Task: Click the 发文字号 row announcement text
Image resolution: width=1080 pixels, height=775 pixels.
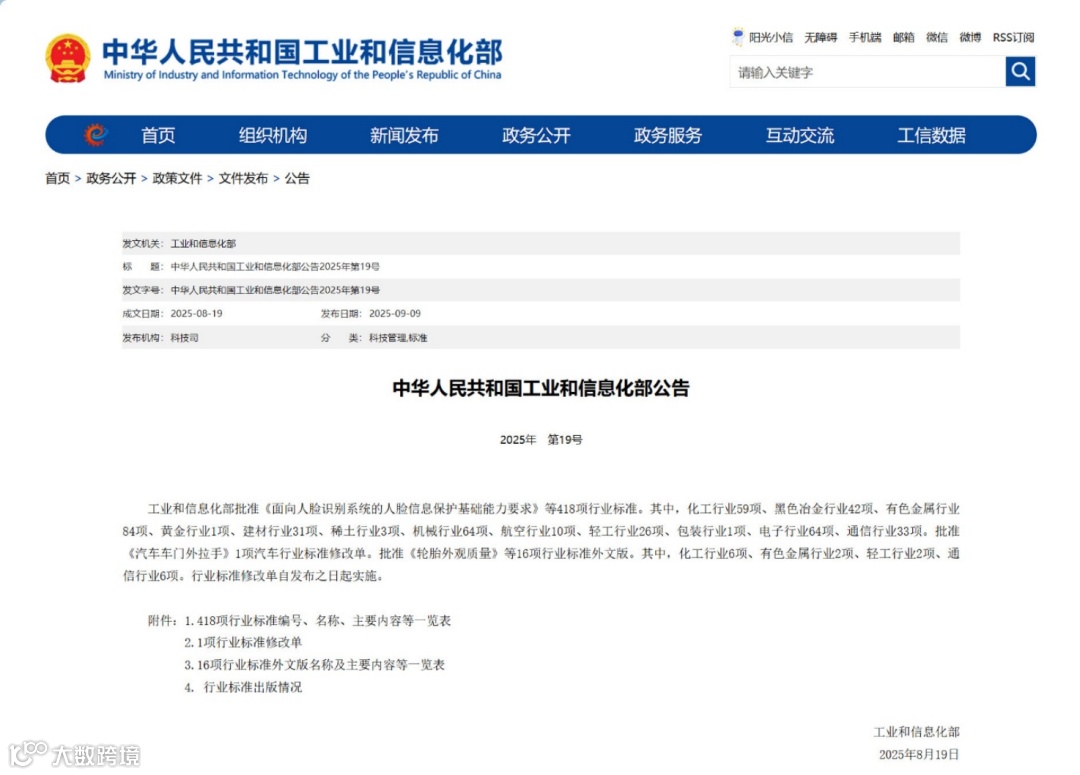Action: point(275,290)
